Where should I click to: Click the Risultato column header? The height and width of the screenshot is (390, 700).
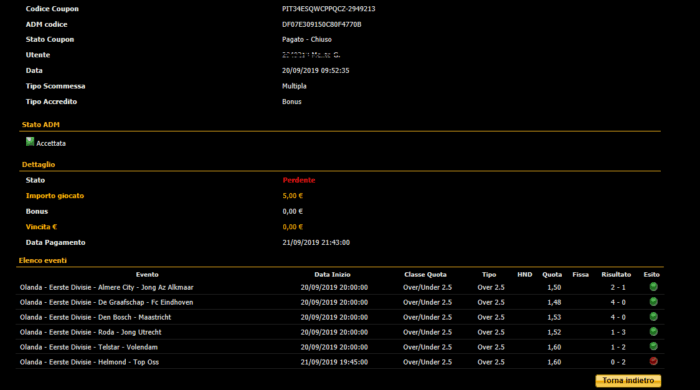point(616,275)
